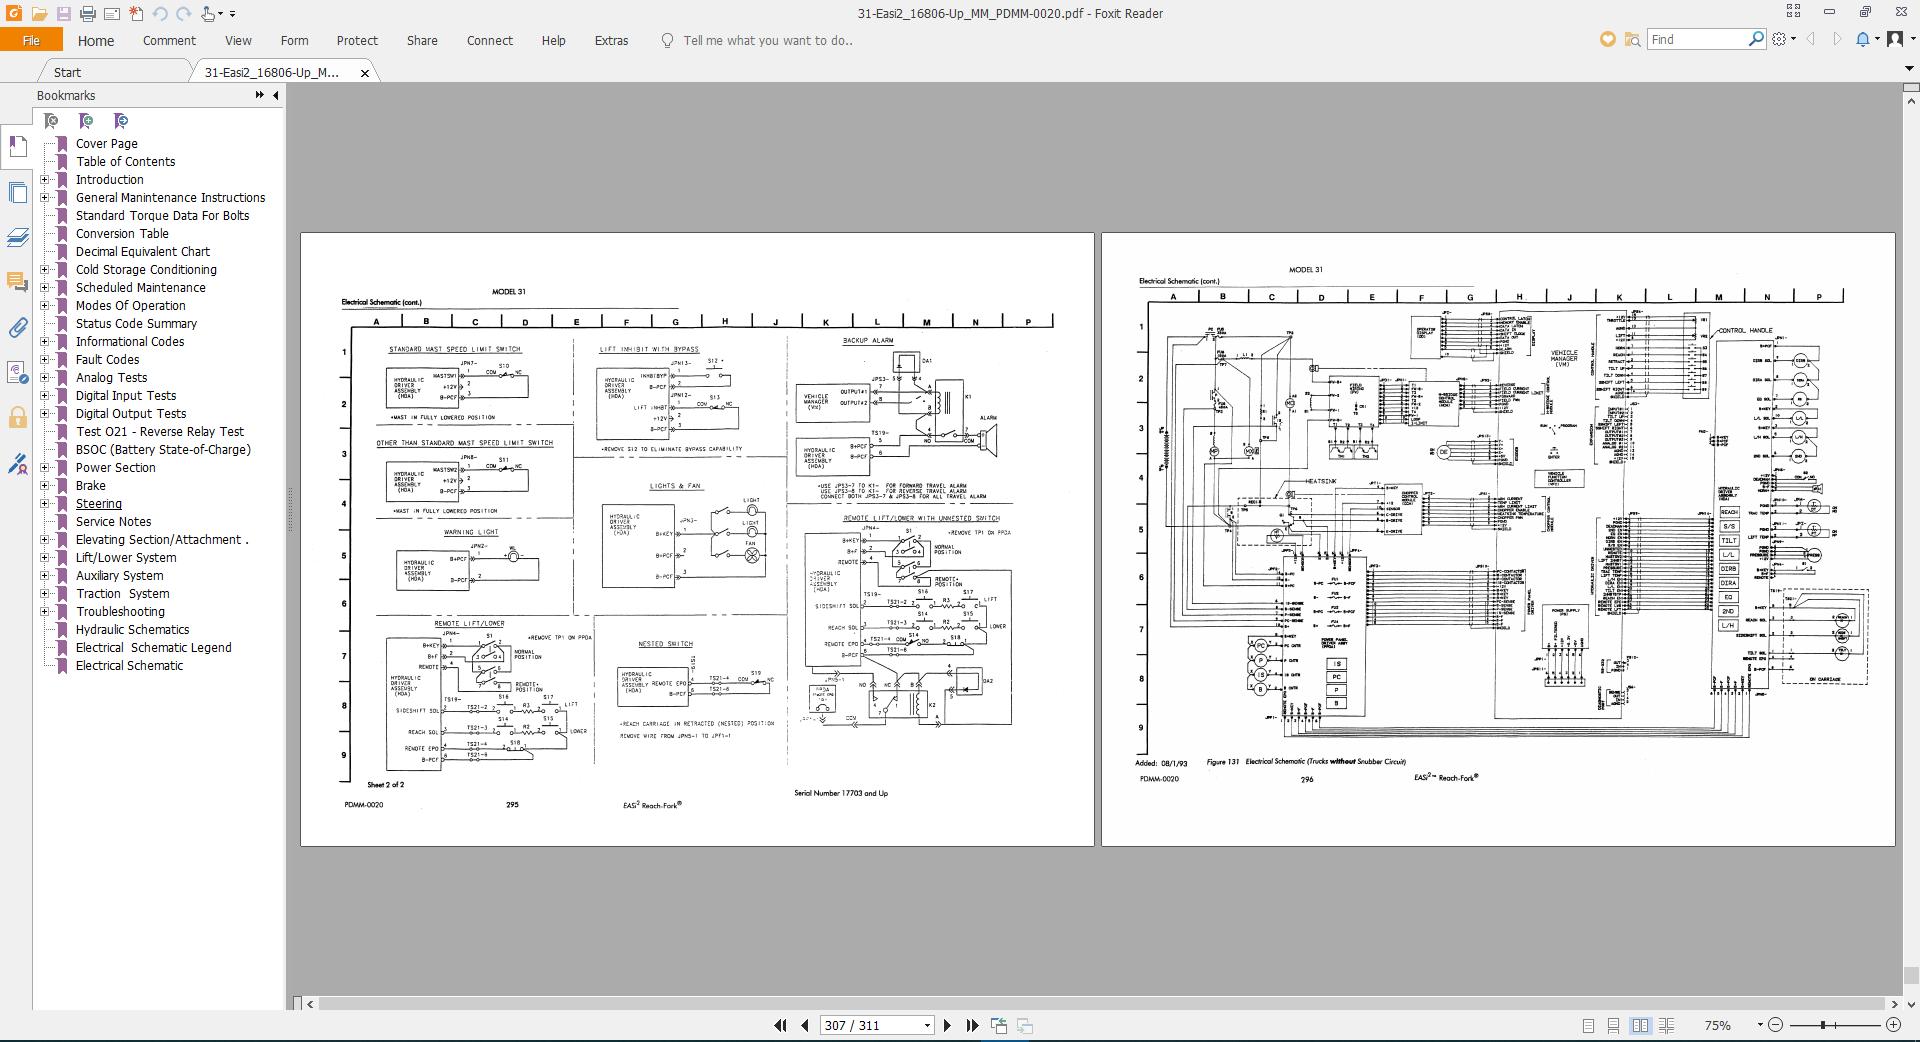Click the Print icon in quick access toolbar
1920x1042 pixels.
coord(88,13)
